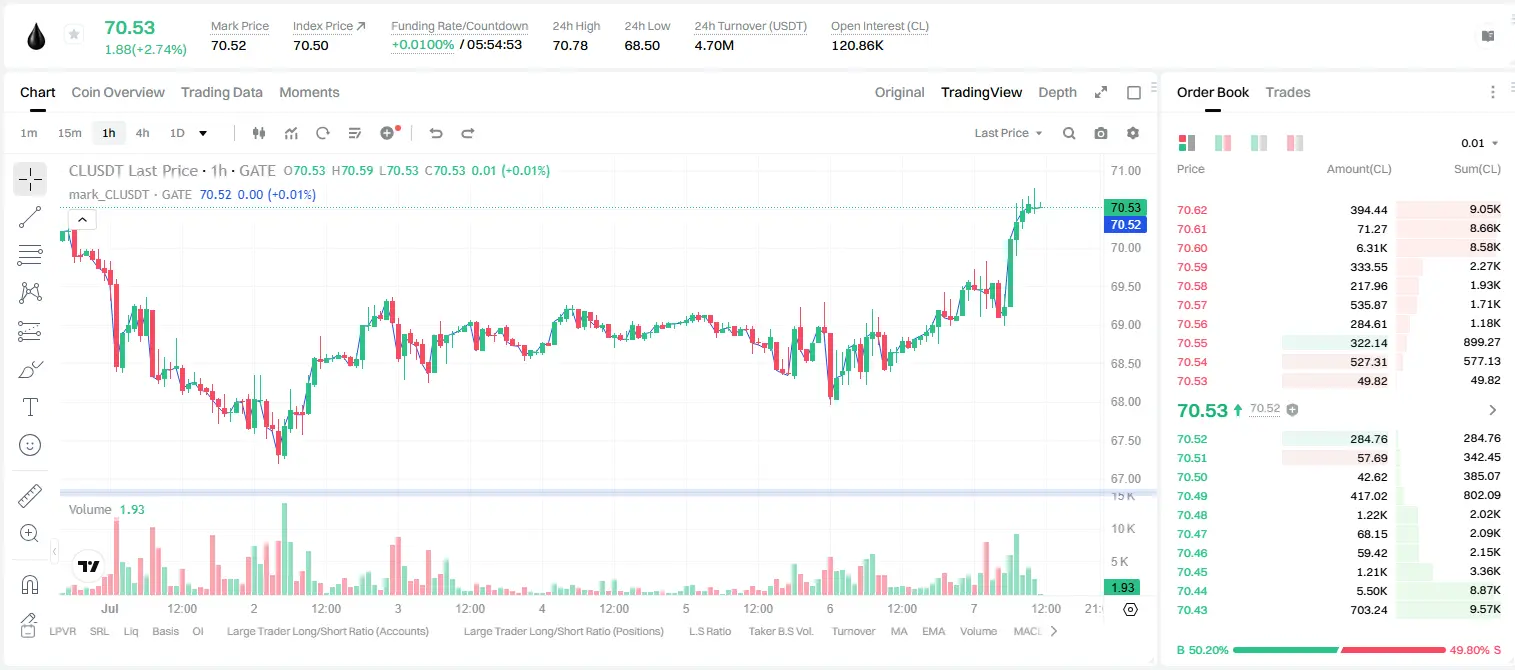
Task: Select the trend line drawing tool
Action: coord(30,217)
